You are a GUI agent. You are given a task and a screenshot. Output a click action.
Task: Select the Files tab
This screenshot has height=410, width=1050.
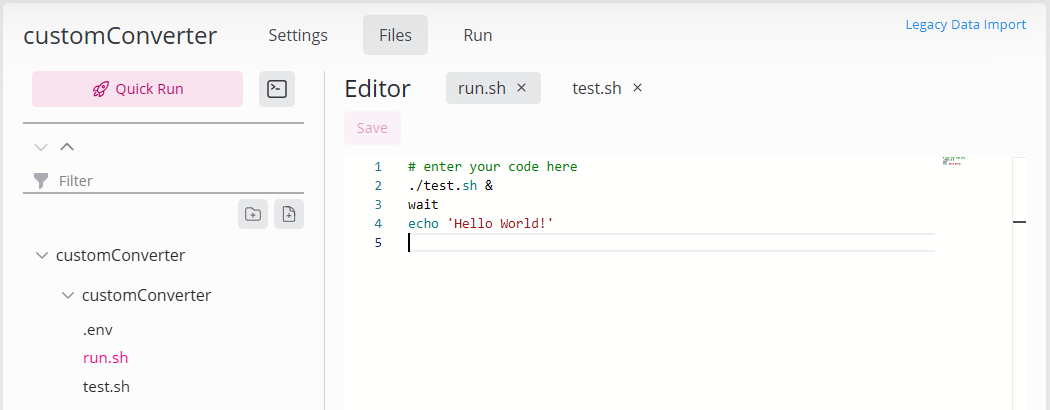tap(395, 35)
